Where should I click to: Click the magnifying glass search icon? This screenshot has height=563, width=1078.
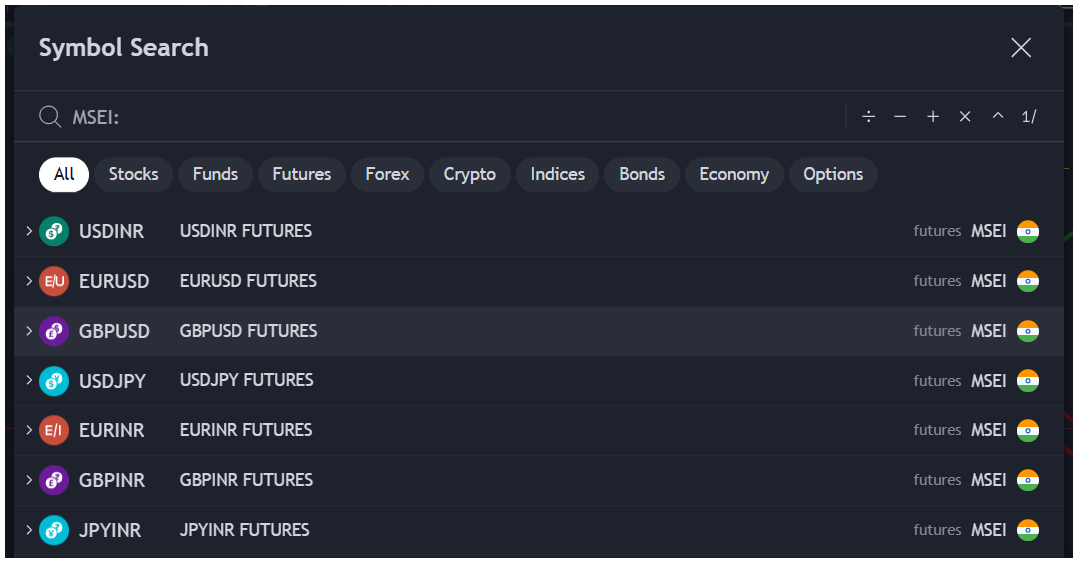[x=50, y=117]
